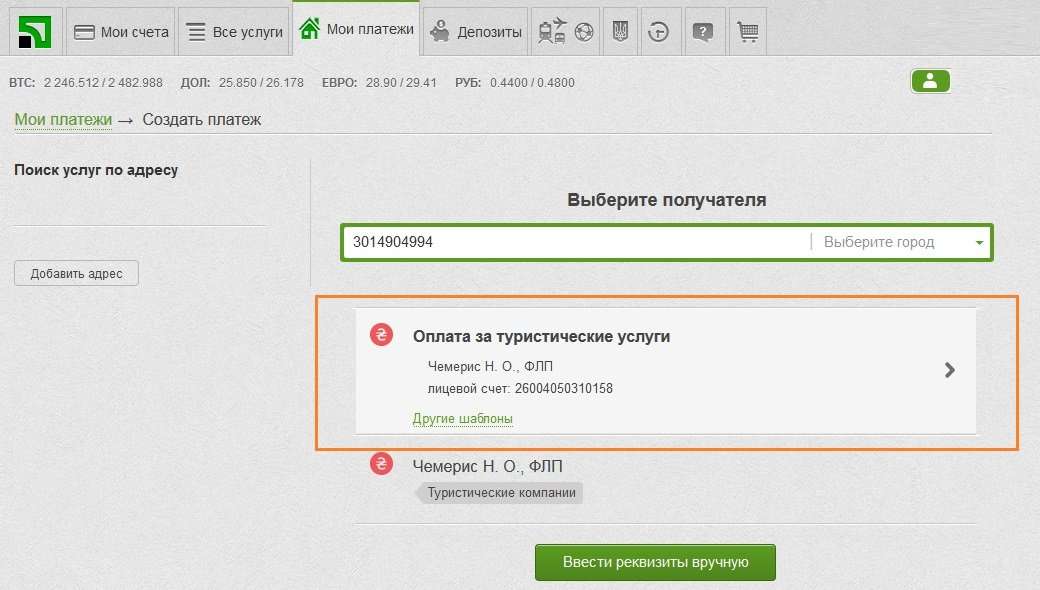
Task: Click the Другие шаблоны link
Action: click(463, 419)
